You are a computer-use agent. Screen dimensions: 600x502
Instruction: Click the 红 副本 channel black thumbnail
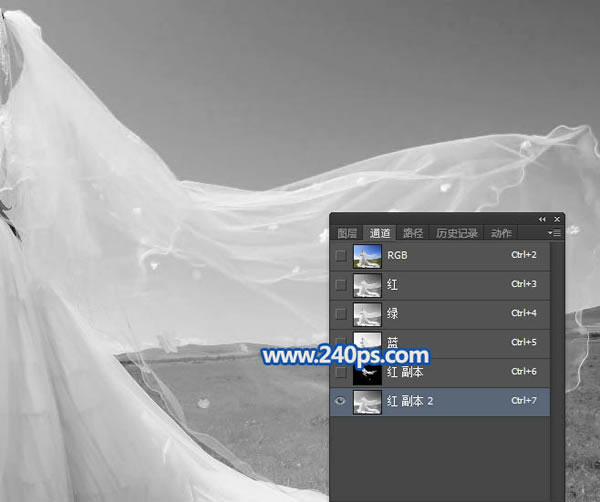367,374
